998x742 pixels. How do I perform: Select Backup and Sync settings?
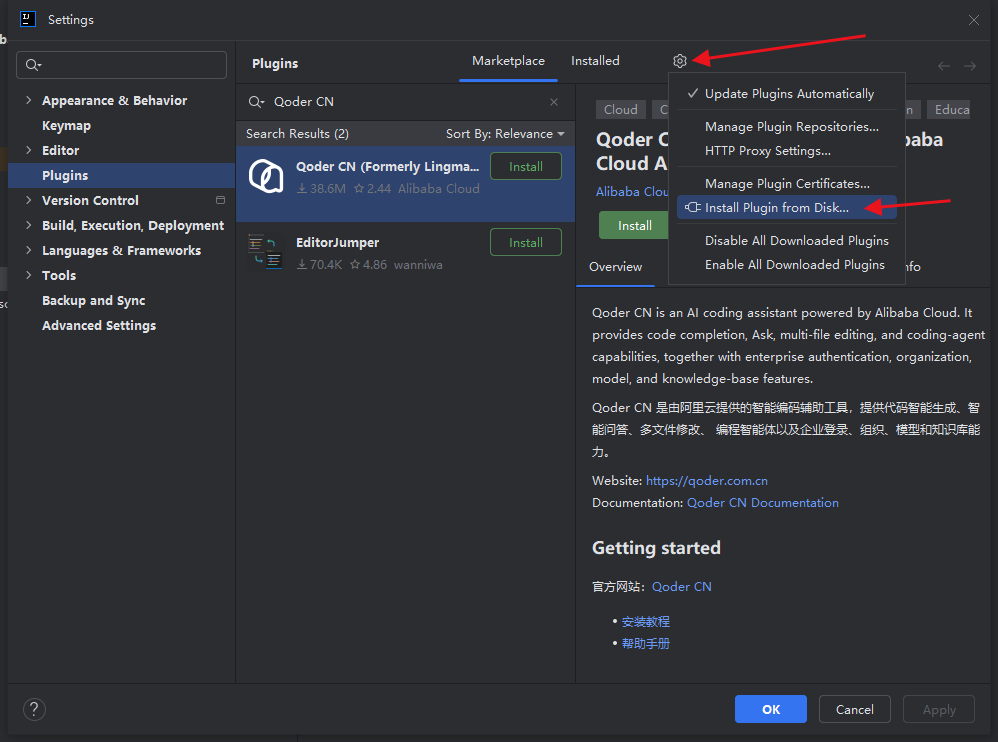click(x=94, y=300)
